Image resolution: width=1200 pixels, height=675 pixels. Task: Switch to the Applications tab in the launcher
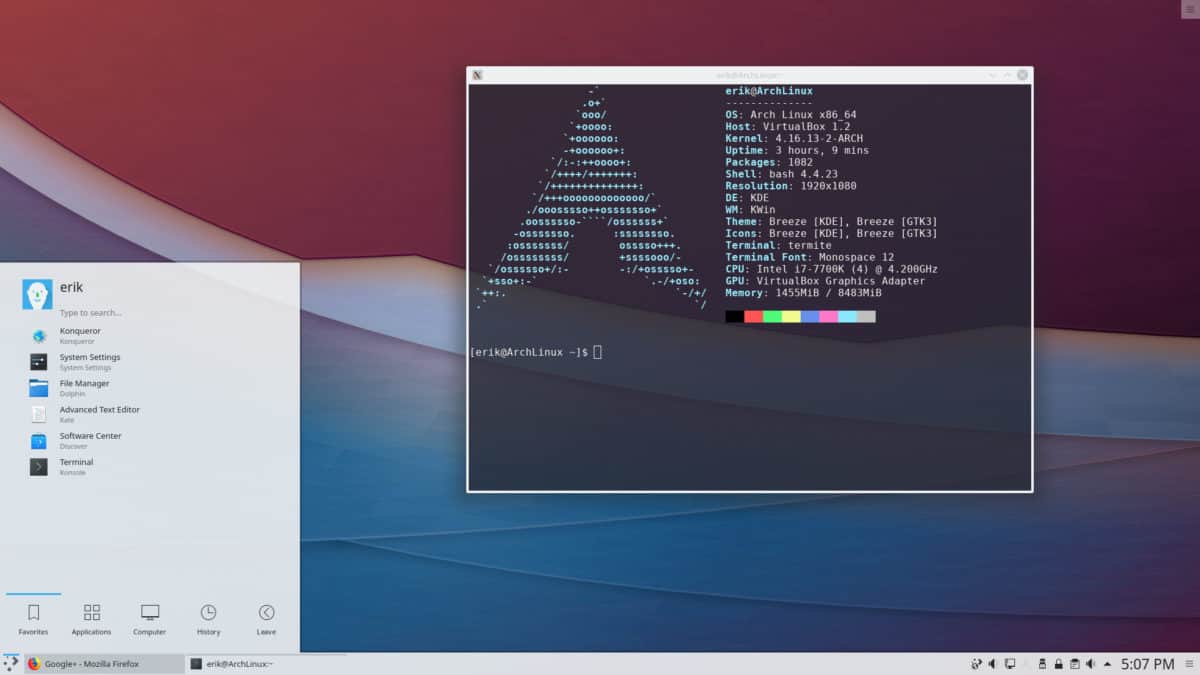point(91,618)
